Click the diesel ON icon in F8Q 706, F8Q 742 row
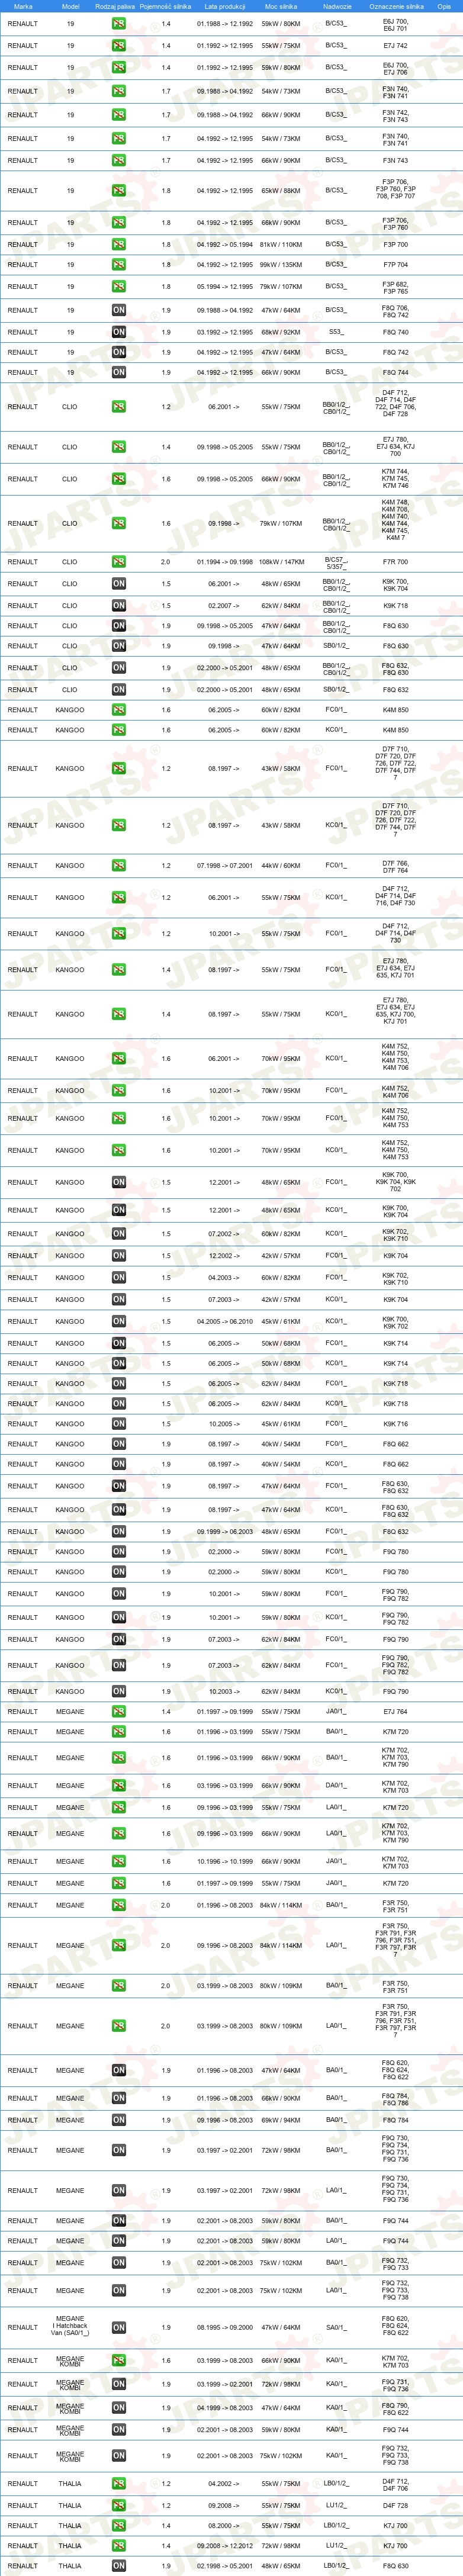The height and width of the screenshot is (2576, 463). pyautogui.click(x=118, y=310)
